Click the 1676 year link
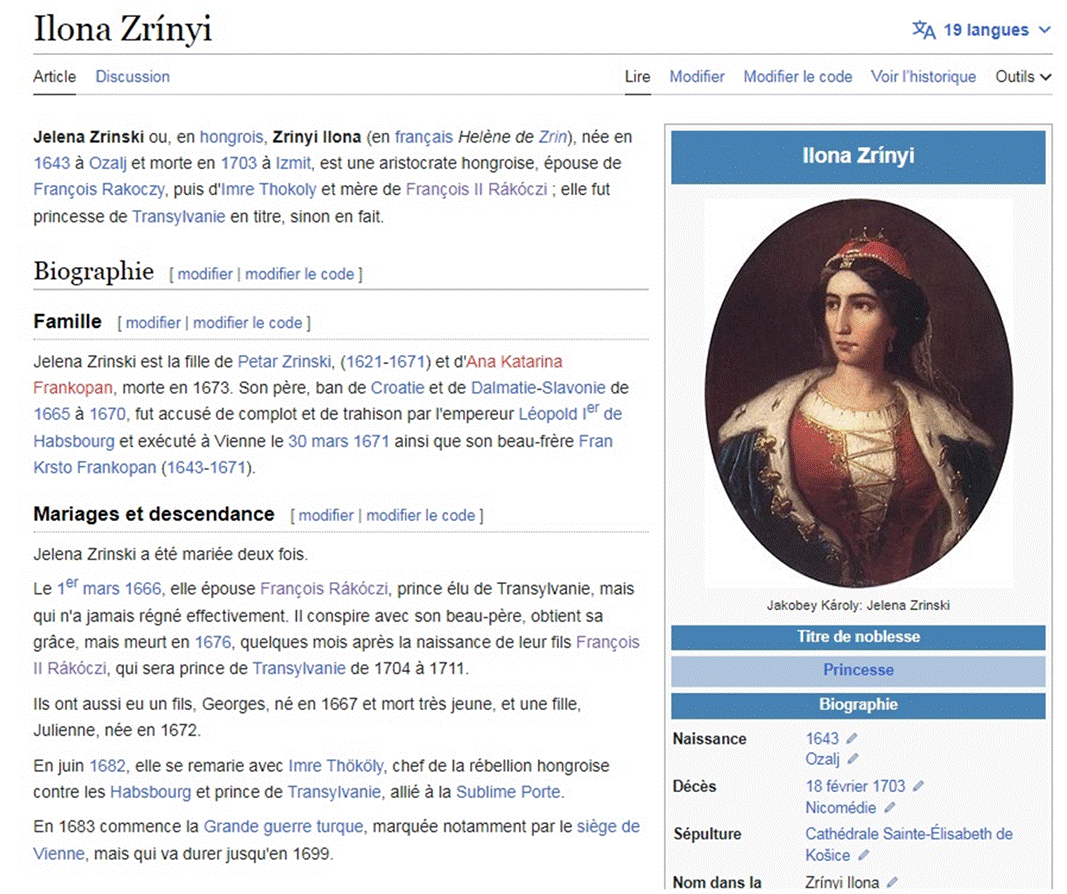 213,642
